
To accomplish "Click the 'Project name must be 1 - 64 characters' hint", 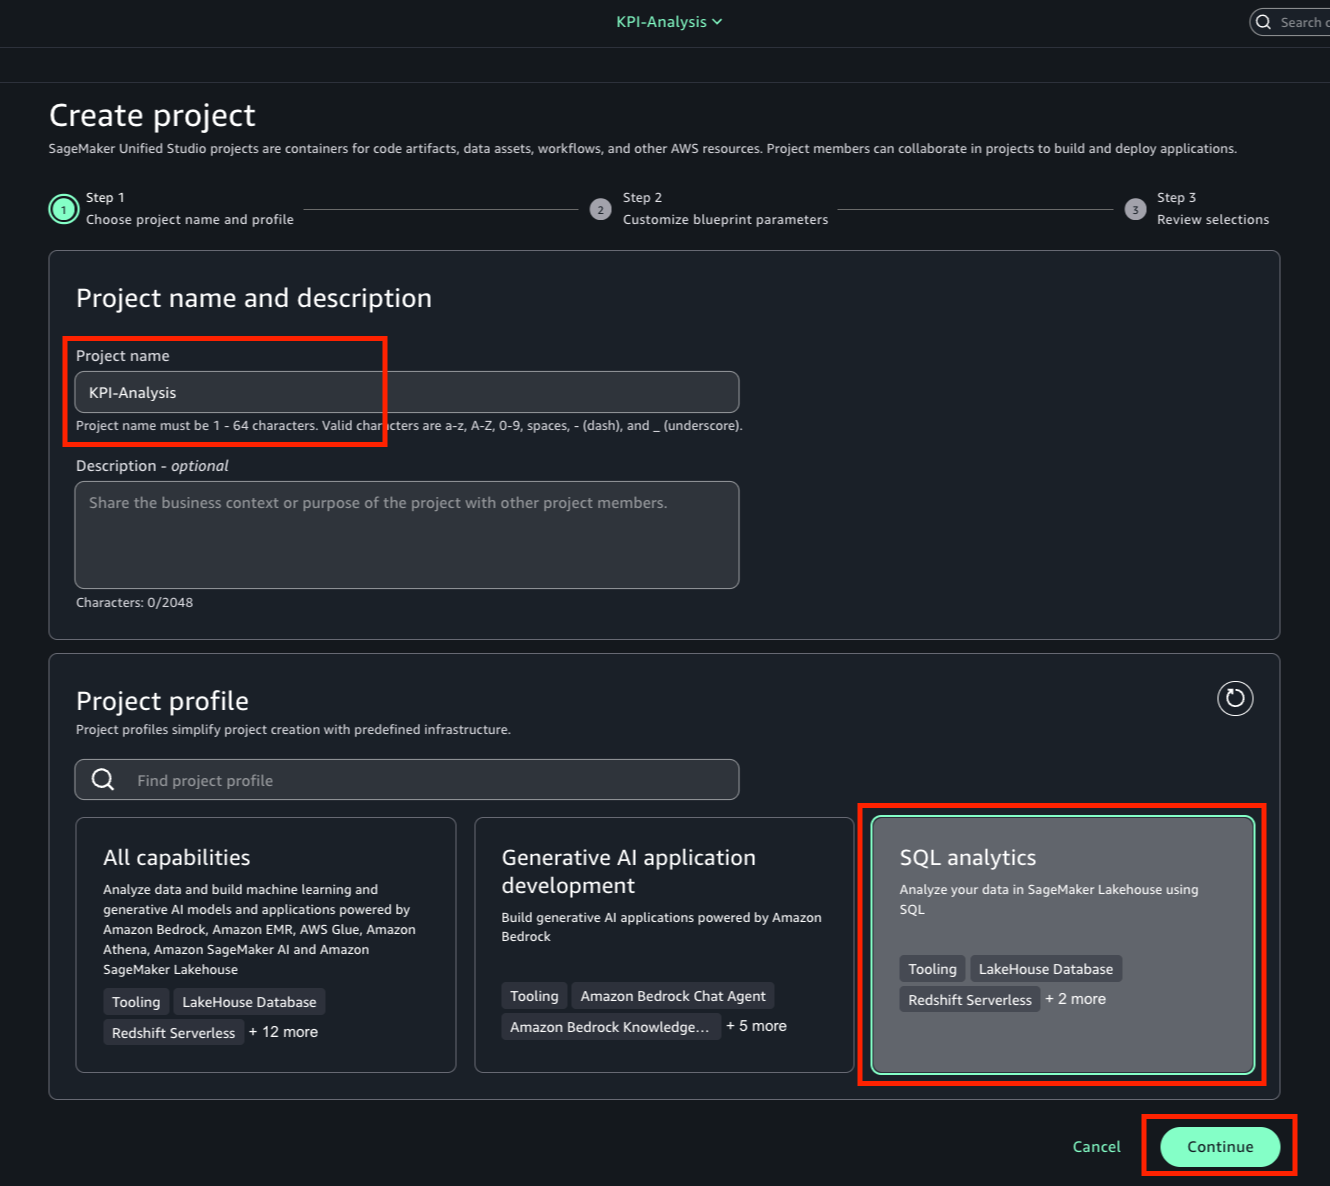I will pos(409,426).
